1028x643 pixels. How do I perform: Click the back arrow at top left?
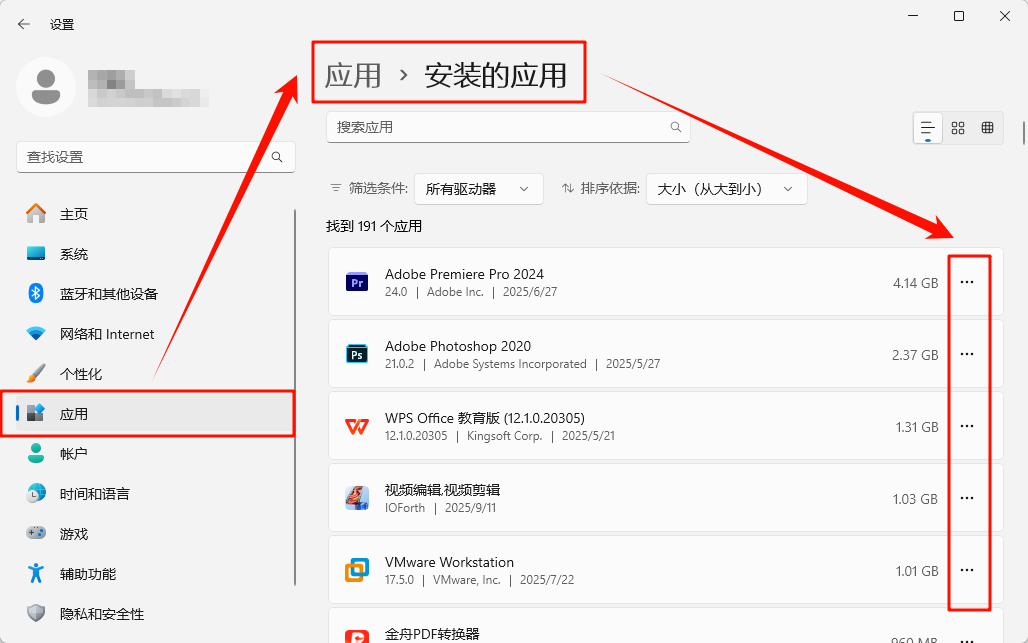[x=22, y=23]
